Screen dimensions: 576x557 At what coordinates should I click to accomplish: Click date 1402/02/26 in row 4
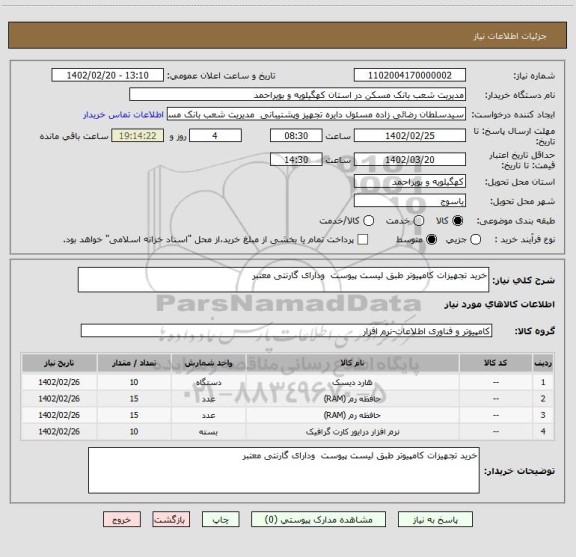(59, 432)
